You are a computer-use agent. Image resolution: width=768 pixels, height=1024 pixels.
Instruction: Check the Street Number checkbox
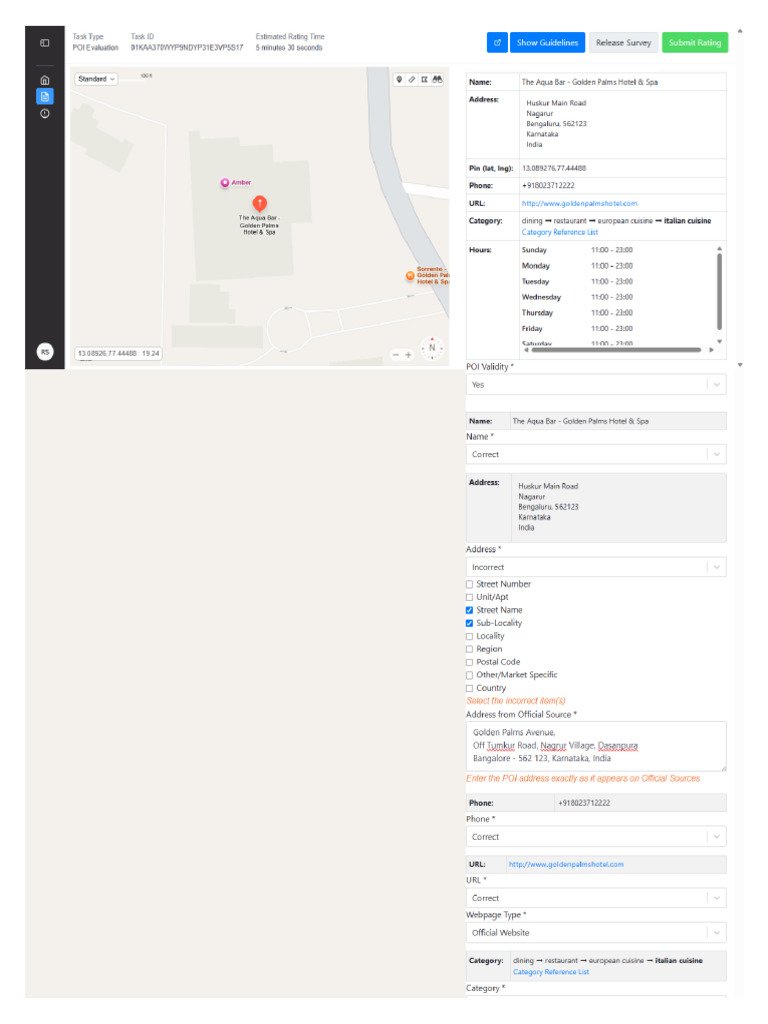pos(469,584)
